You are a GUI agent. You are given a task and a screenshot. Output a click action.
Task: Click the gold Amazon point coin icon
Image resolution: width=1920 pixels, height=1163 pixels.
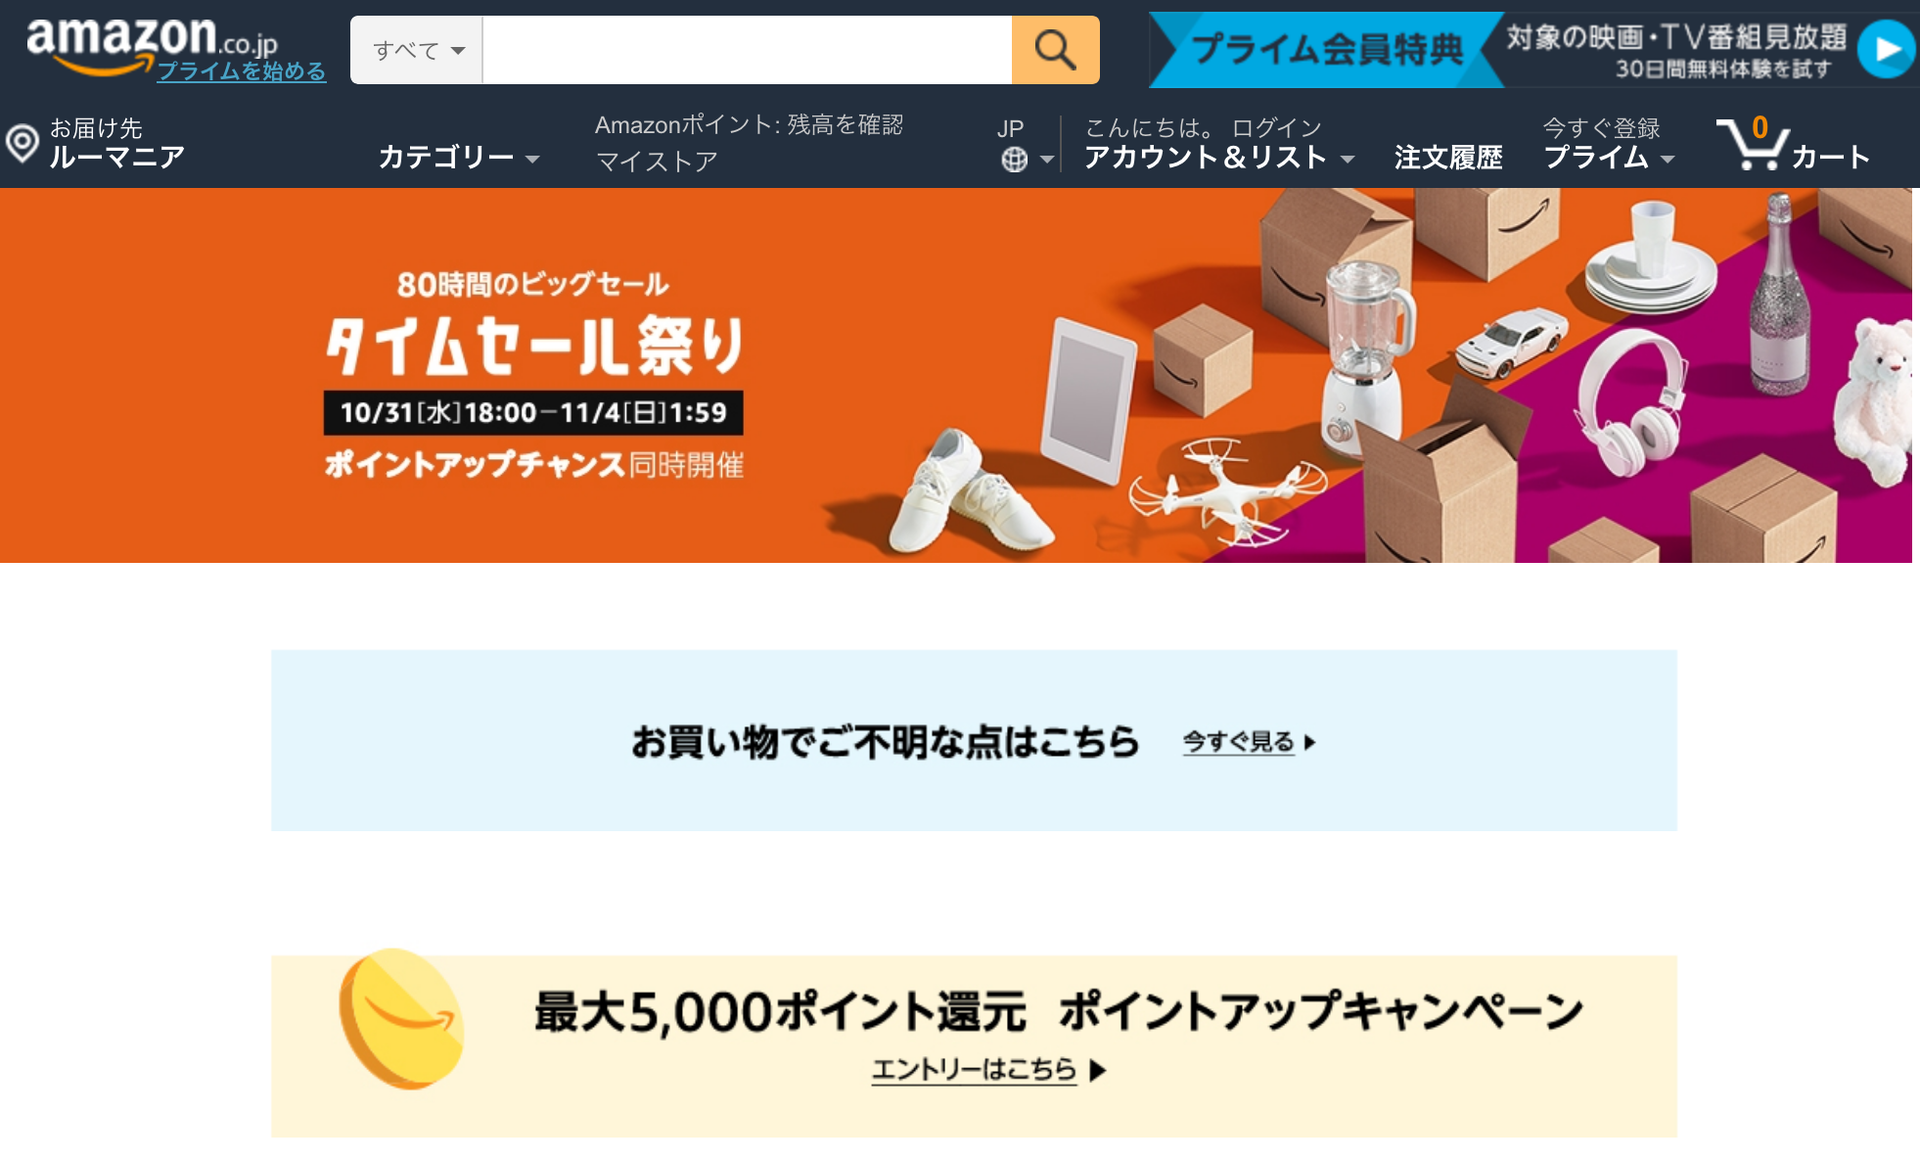401,1018
